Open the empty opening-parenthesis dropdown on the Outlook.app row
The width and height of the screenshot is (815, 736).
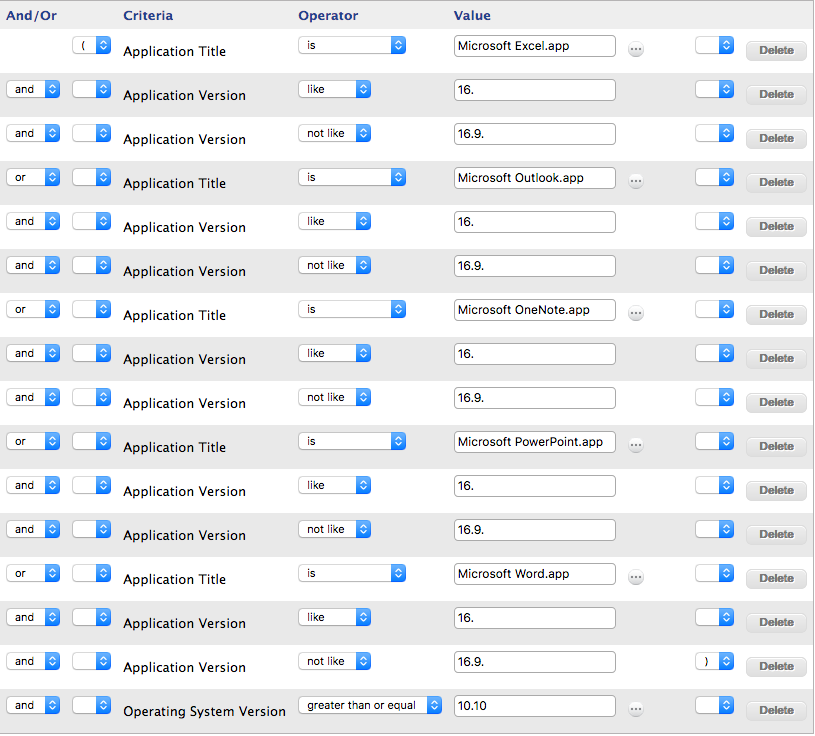[91, 177]
